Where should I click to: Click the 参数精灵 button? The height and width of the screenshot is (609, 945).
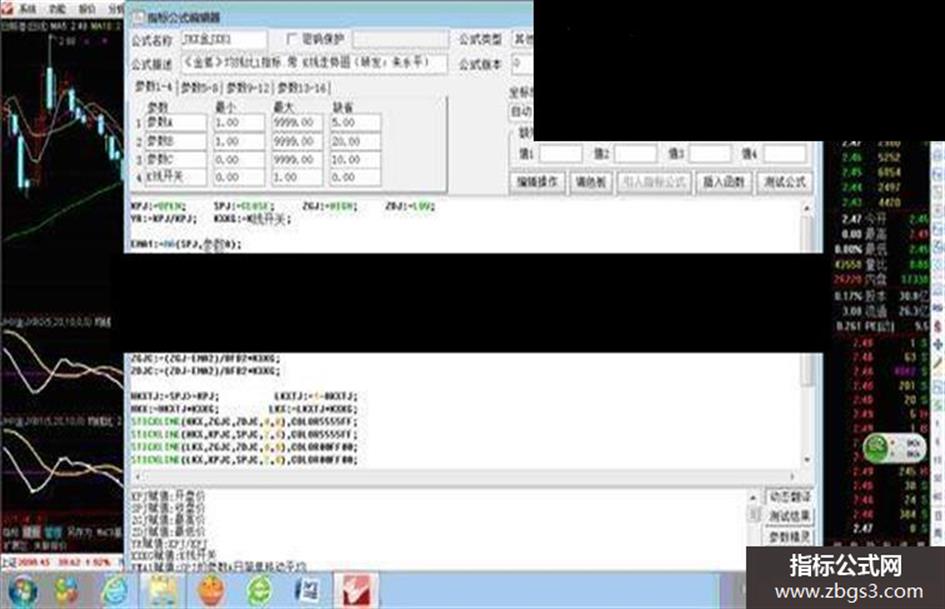pyautogui.click(x=790, y=536)
